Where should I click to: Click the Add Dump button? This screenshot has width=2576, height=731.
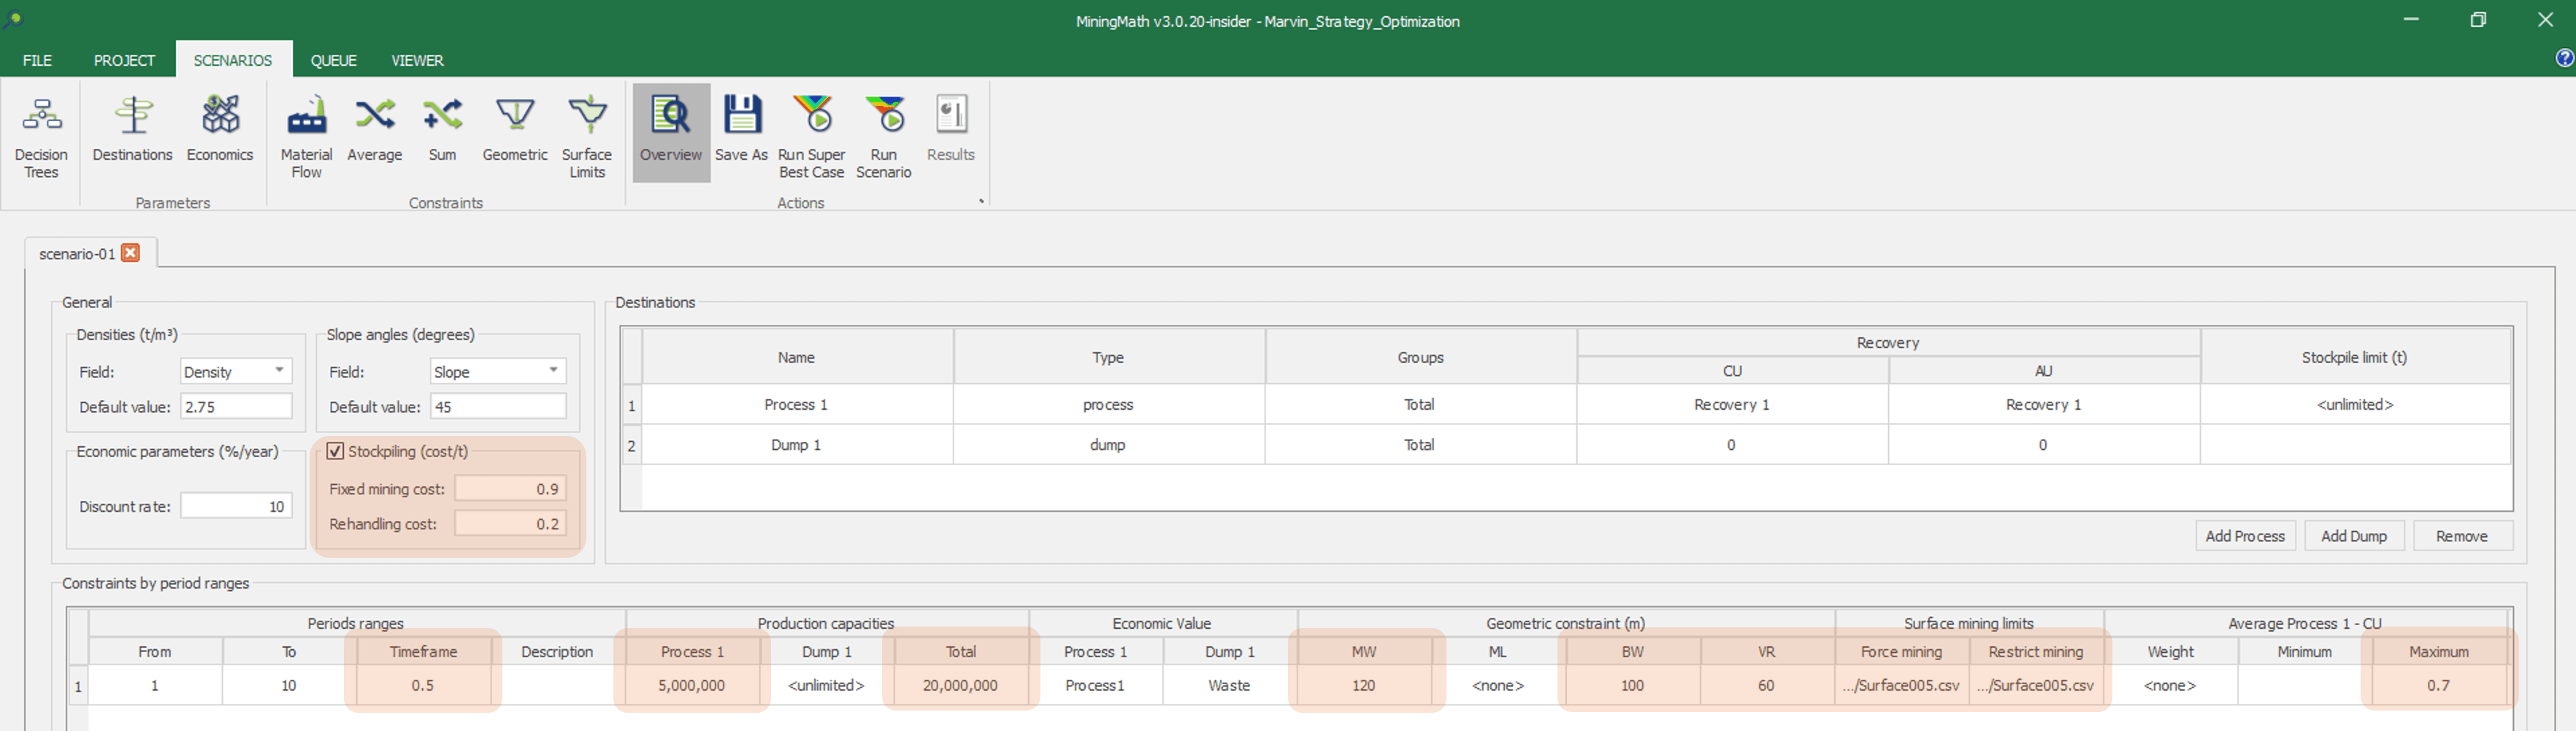point(2353,536)
